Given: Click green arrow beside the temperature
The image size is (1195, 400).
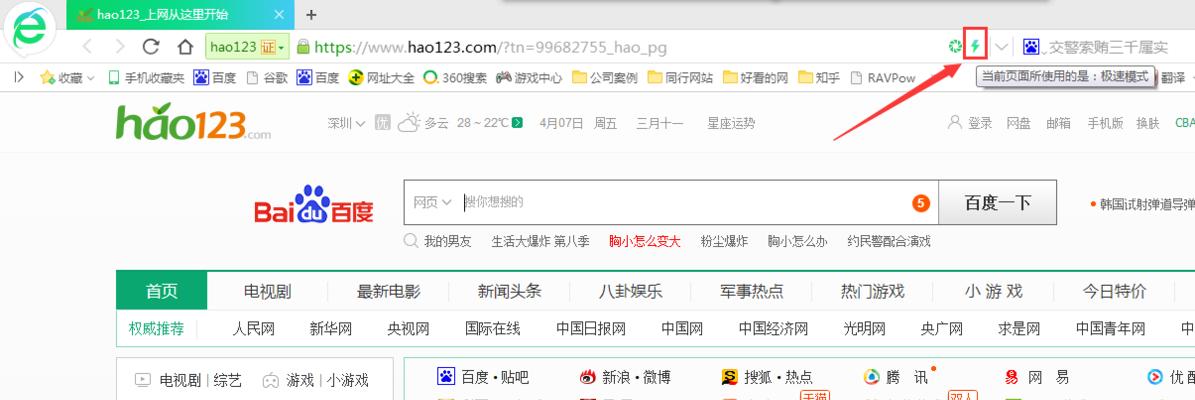Looking at the screenshot, I should [517, 123].
